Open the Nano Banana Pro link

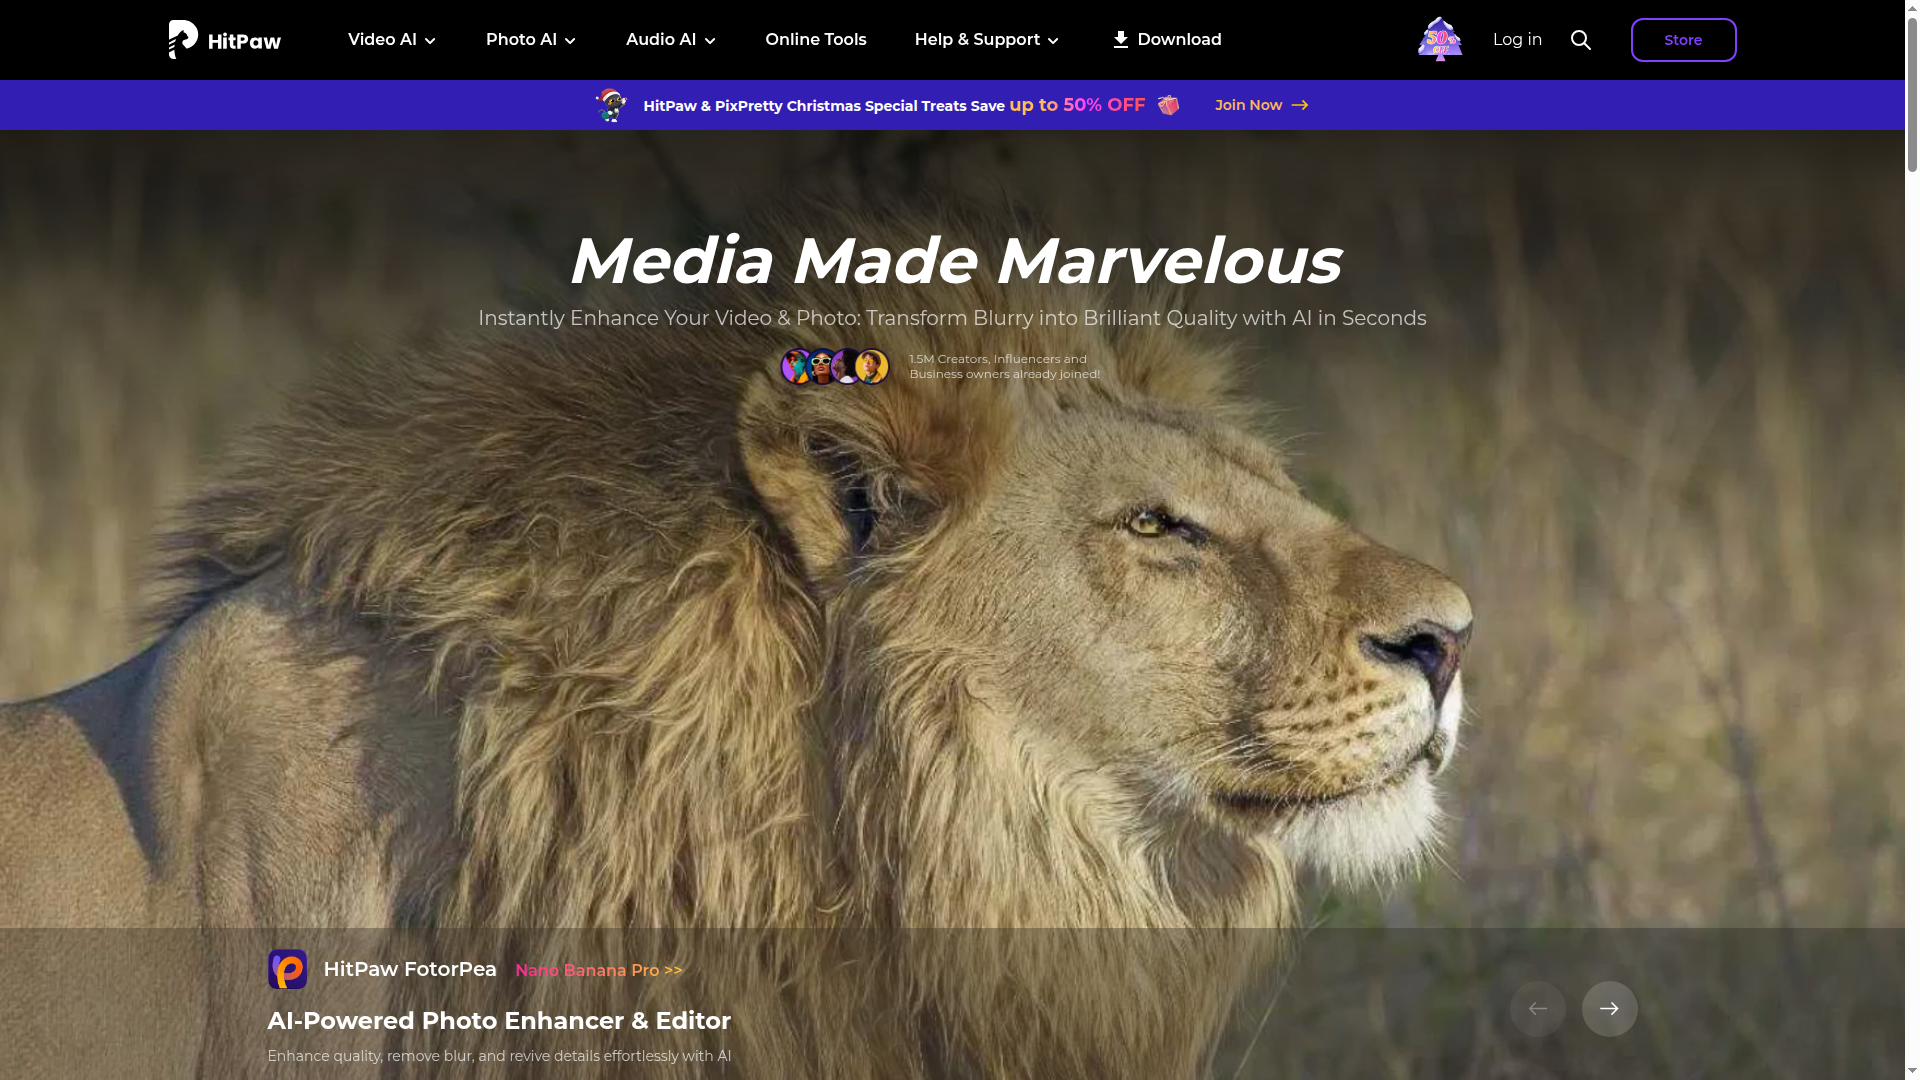tap(599, 970)
